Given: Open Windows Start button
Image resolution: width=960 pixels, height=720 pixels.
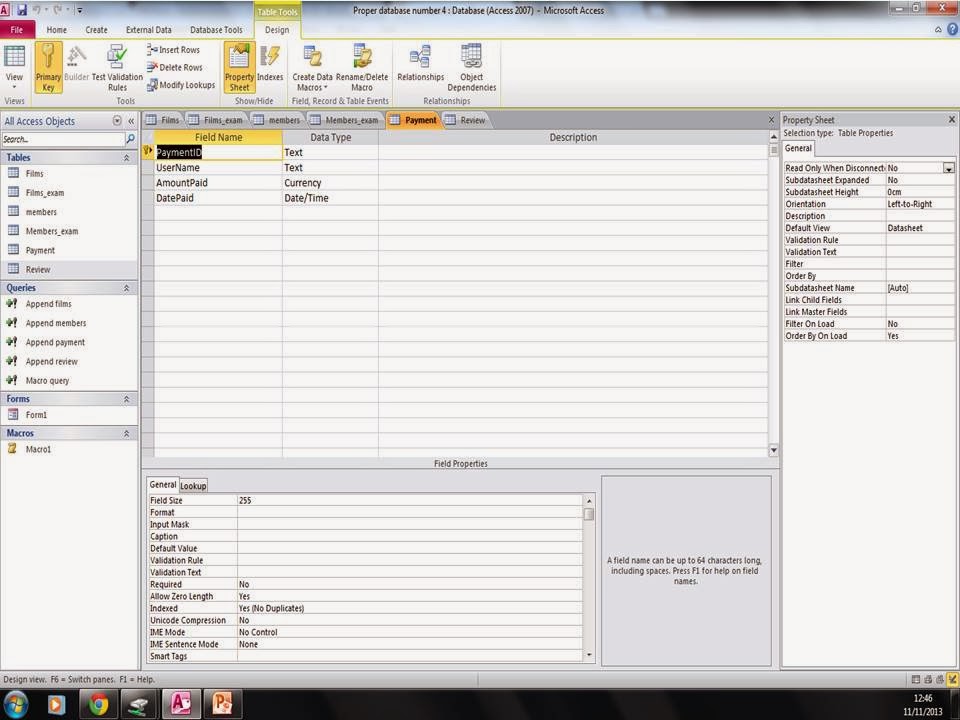Looking at the screenshot, I should click(16, 704).
